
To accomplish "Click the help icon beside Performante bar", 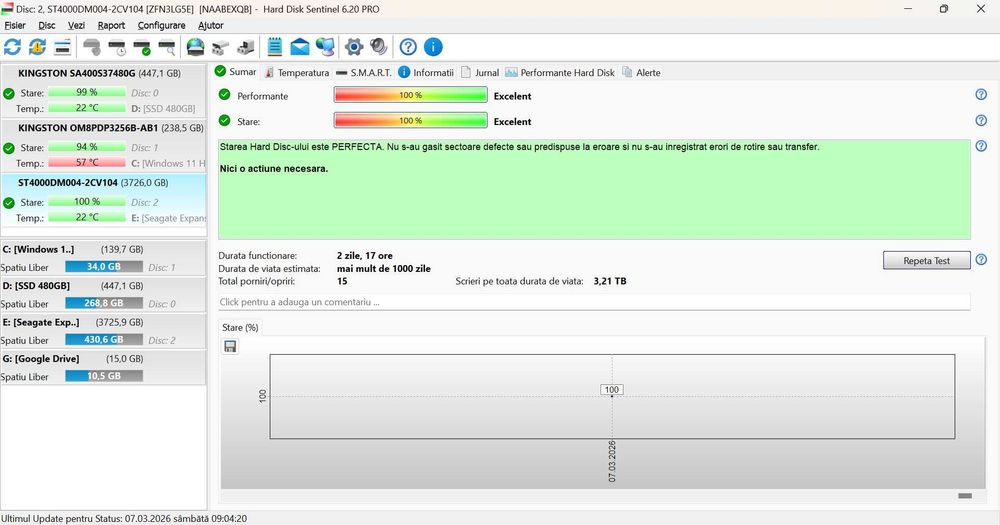I will (981, 94).
